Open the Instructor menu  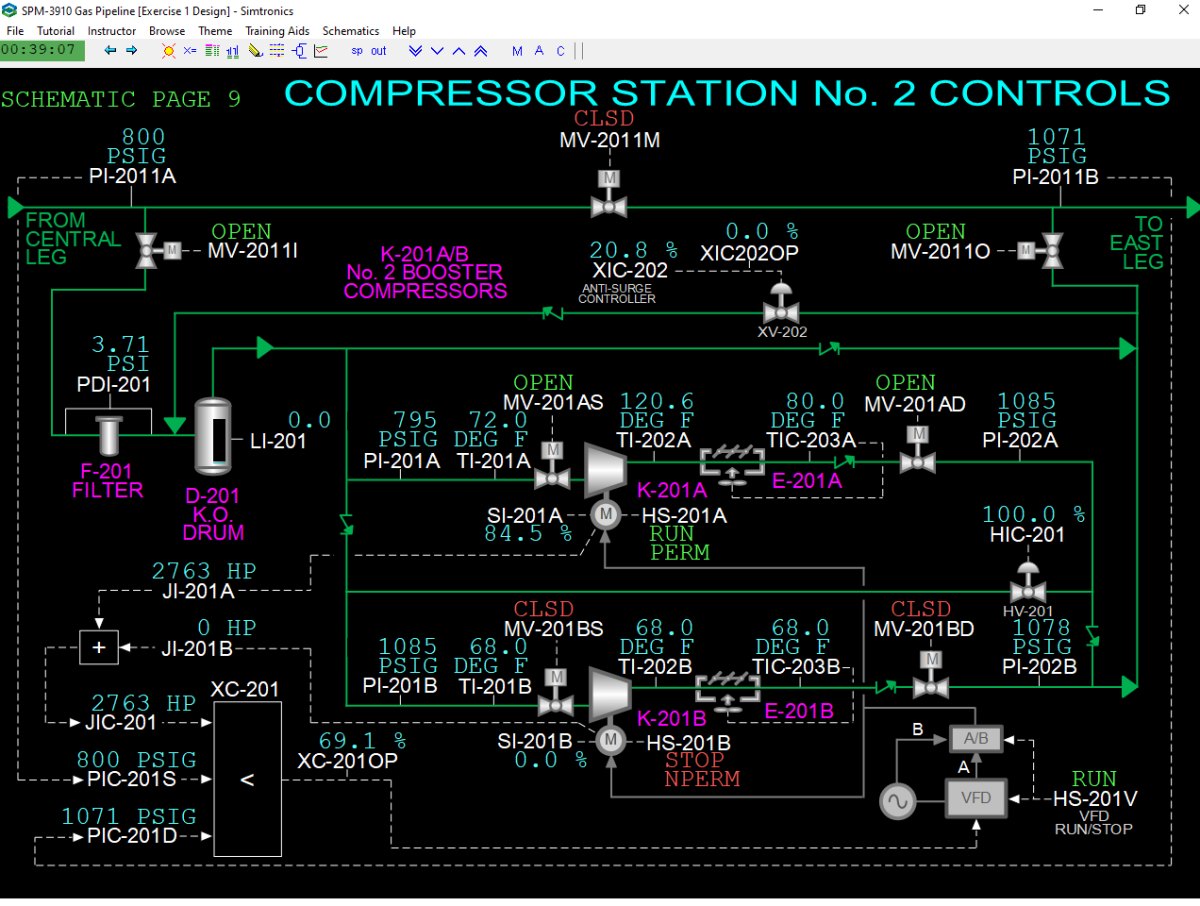[112, 31]
